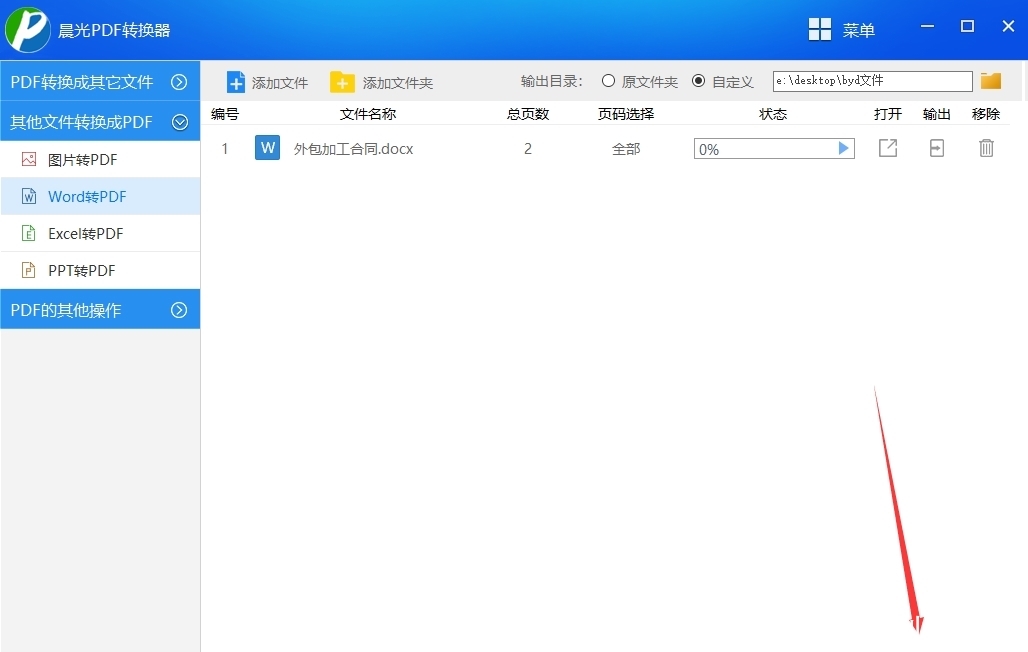Screen dimensions: 1028x652
Task: Open the yellow folder browse icon
Action: pyautogui.click(x=990, y=80)
